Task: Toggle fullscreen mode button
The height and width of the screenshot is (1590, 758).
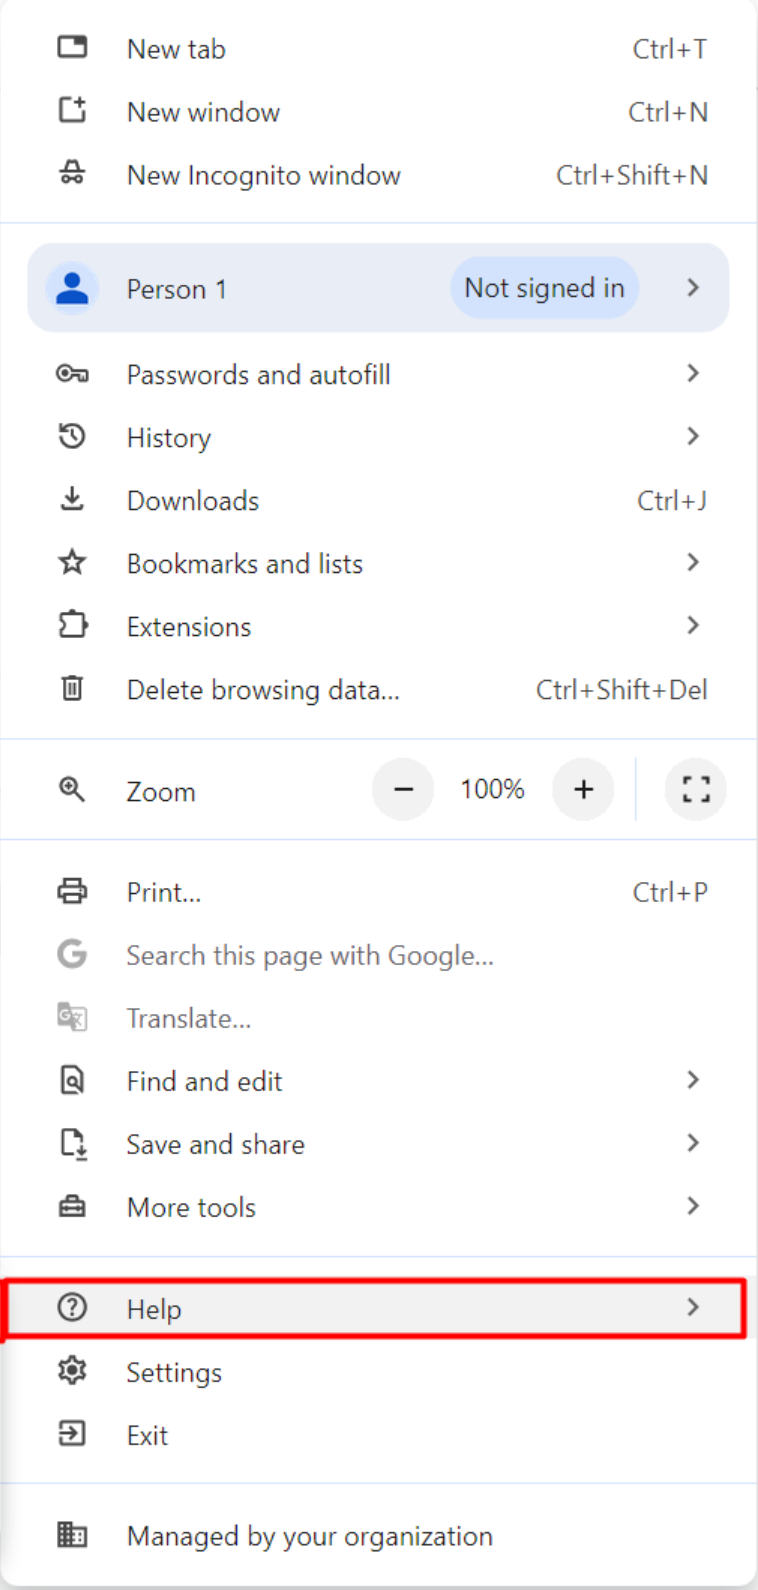Action: coord(696,789)
